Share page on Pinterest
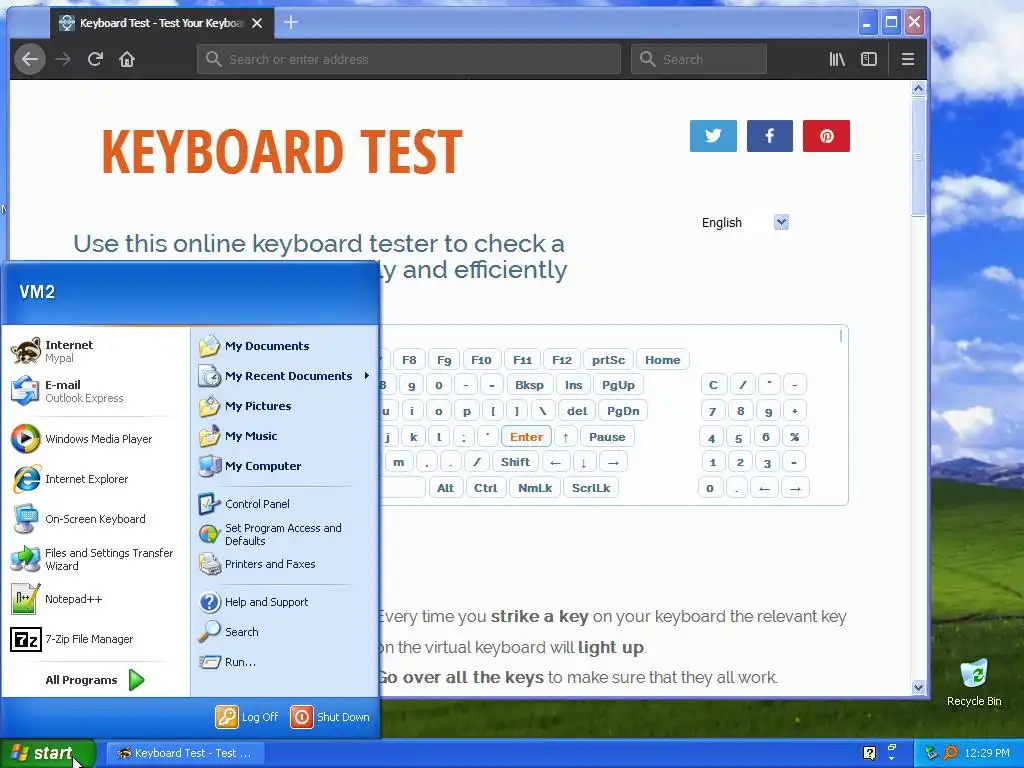Viewport: 1024px width, 768px height. [x=826, y=136]
